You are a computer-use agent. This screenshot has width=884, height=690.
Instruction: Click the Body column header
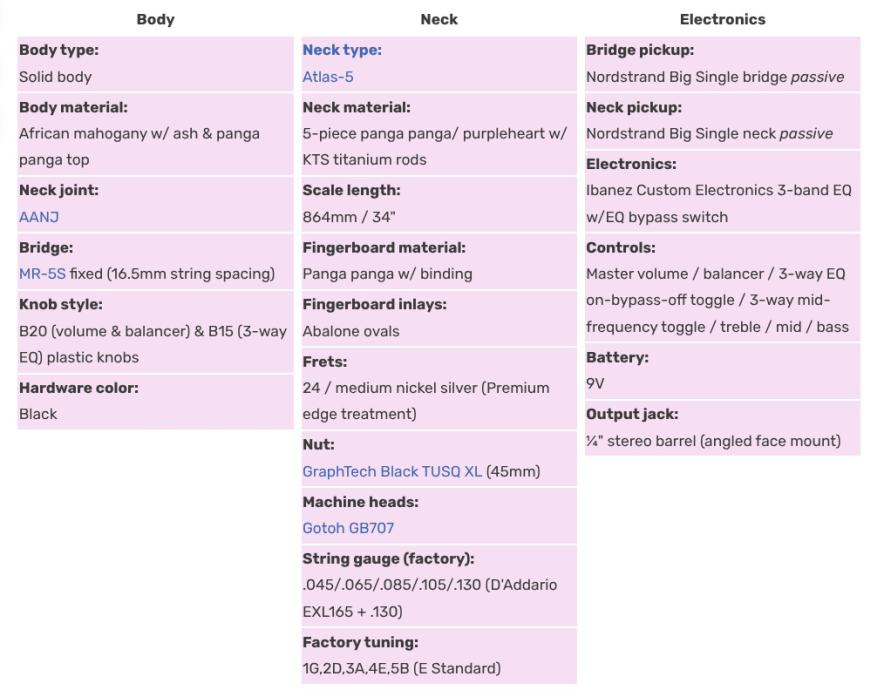click(155, 19)
